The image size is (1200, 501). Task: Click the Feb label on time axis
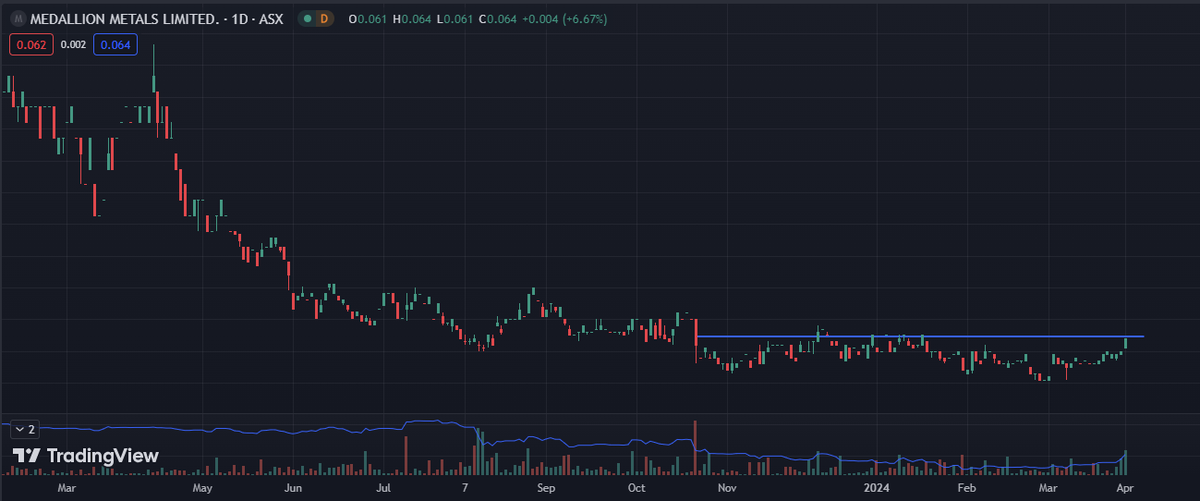(966, 489)
